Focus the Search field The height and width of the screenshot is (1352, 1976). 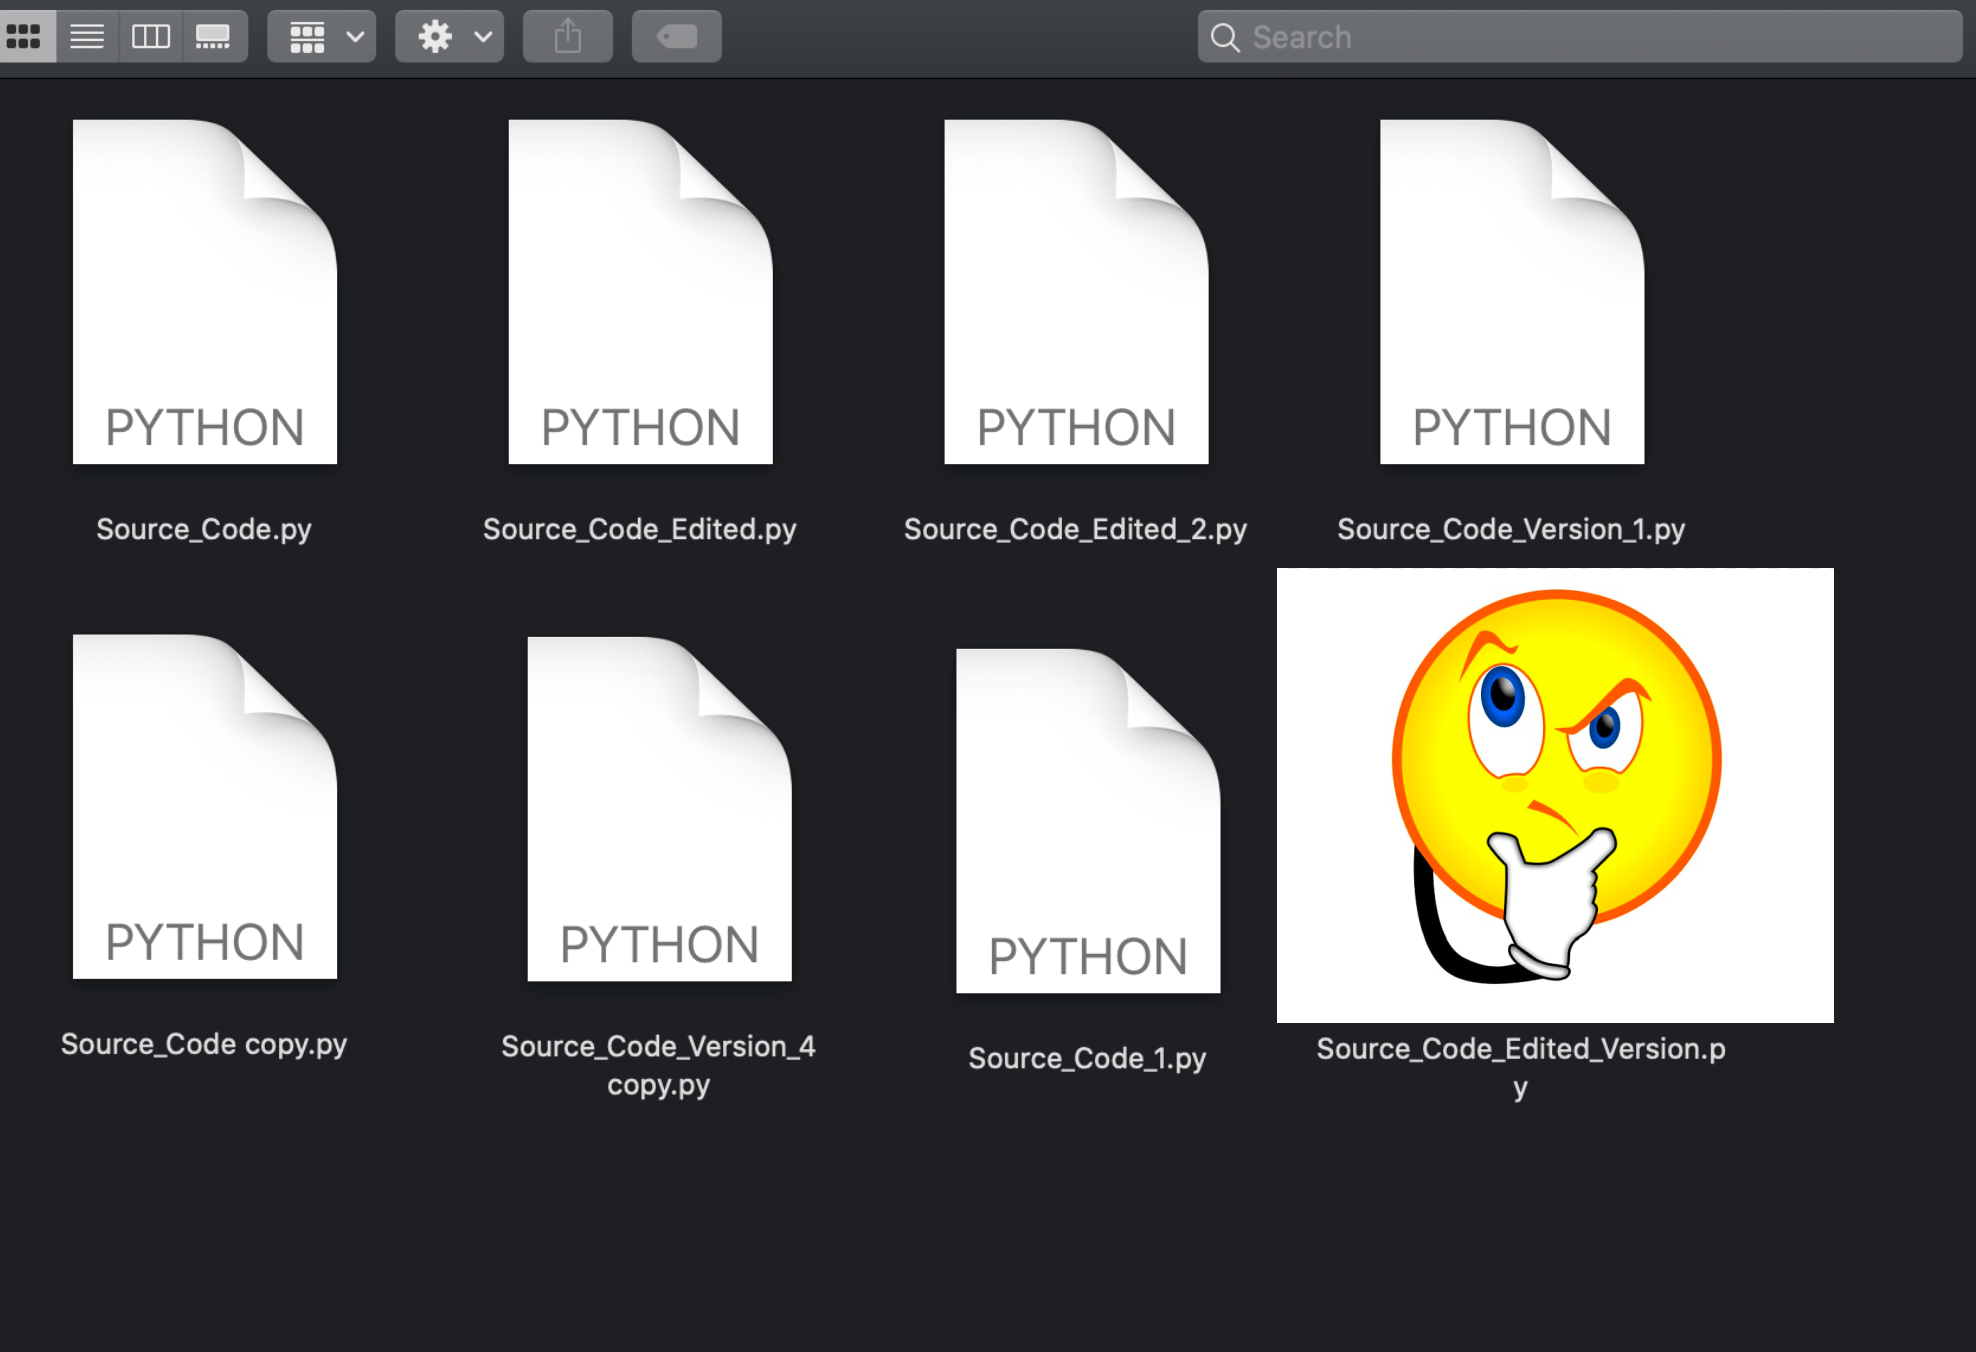[1580, 37]
